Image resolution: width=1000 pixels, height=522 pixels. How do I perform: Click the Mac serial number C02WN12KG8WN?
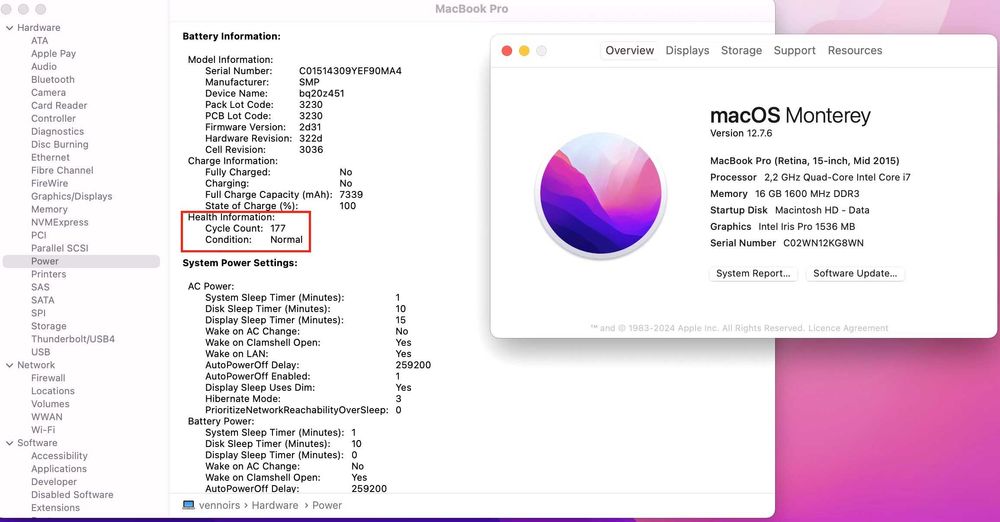[823, 243]
